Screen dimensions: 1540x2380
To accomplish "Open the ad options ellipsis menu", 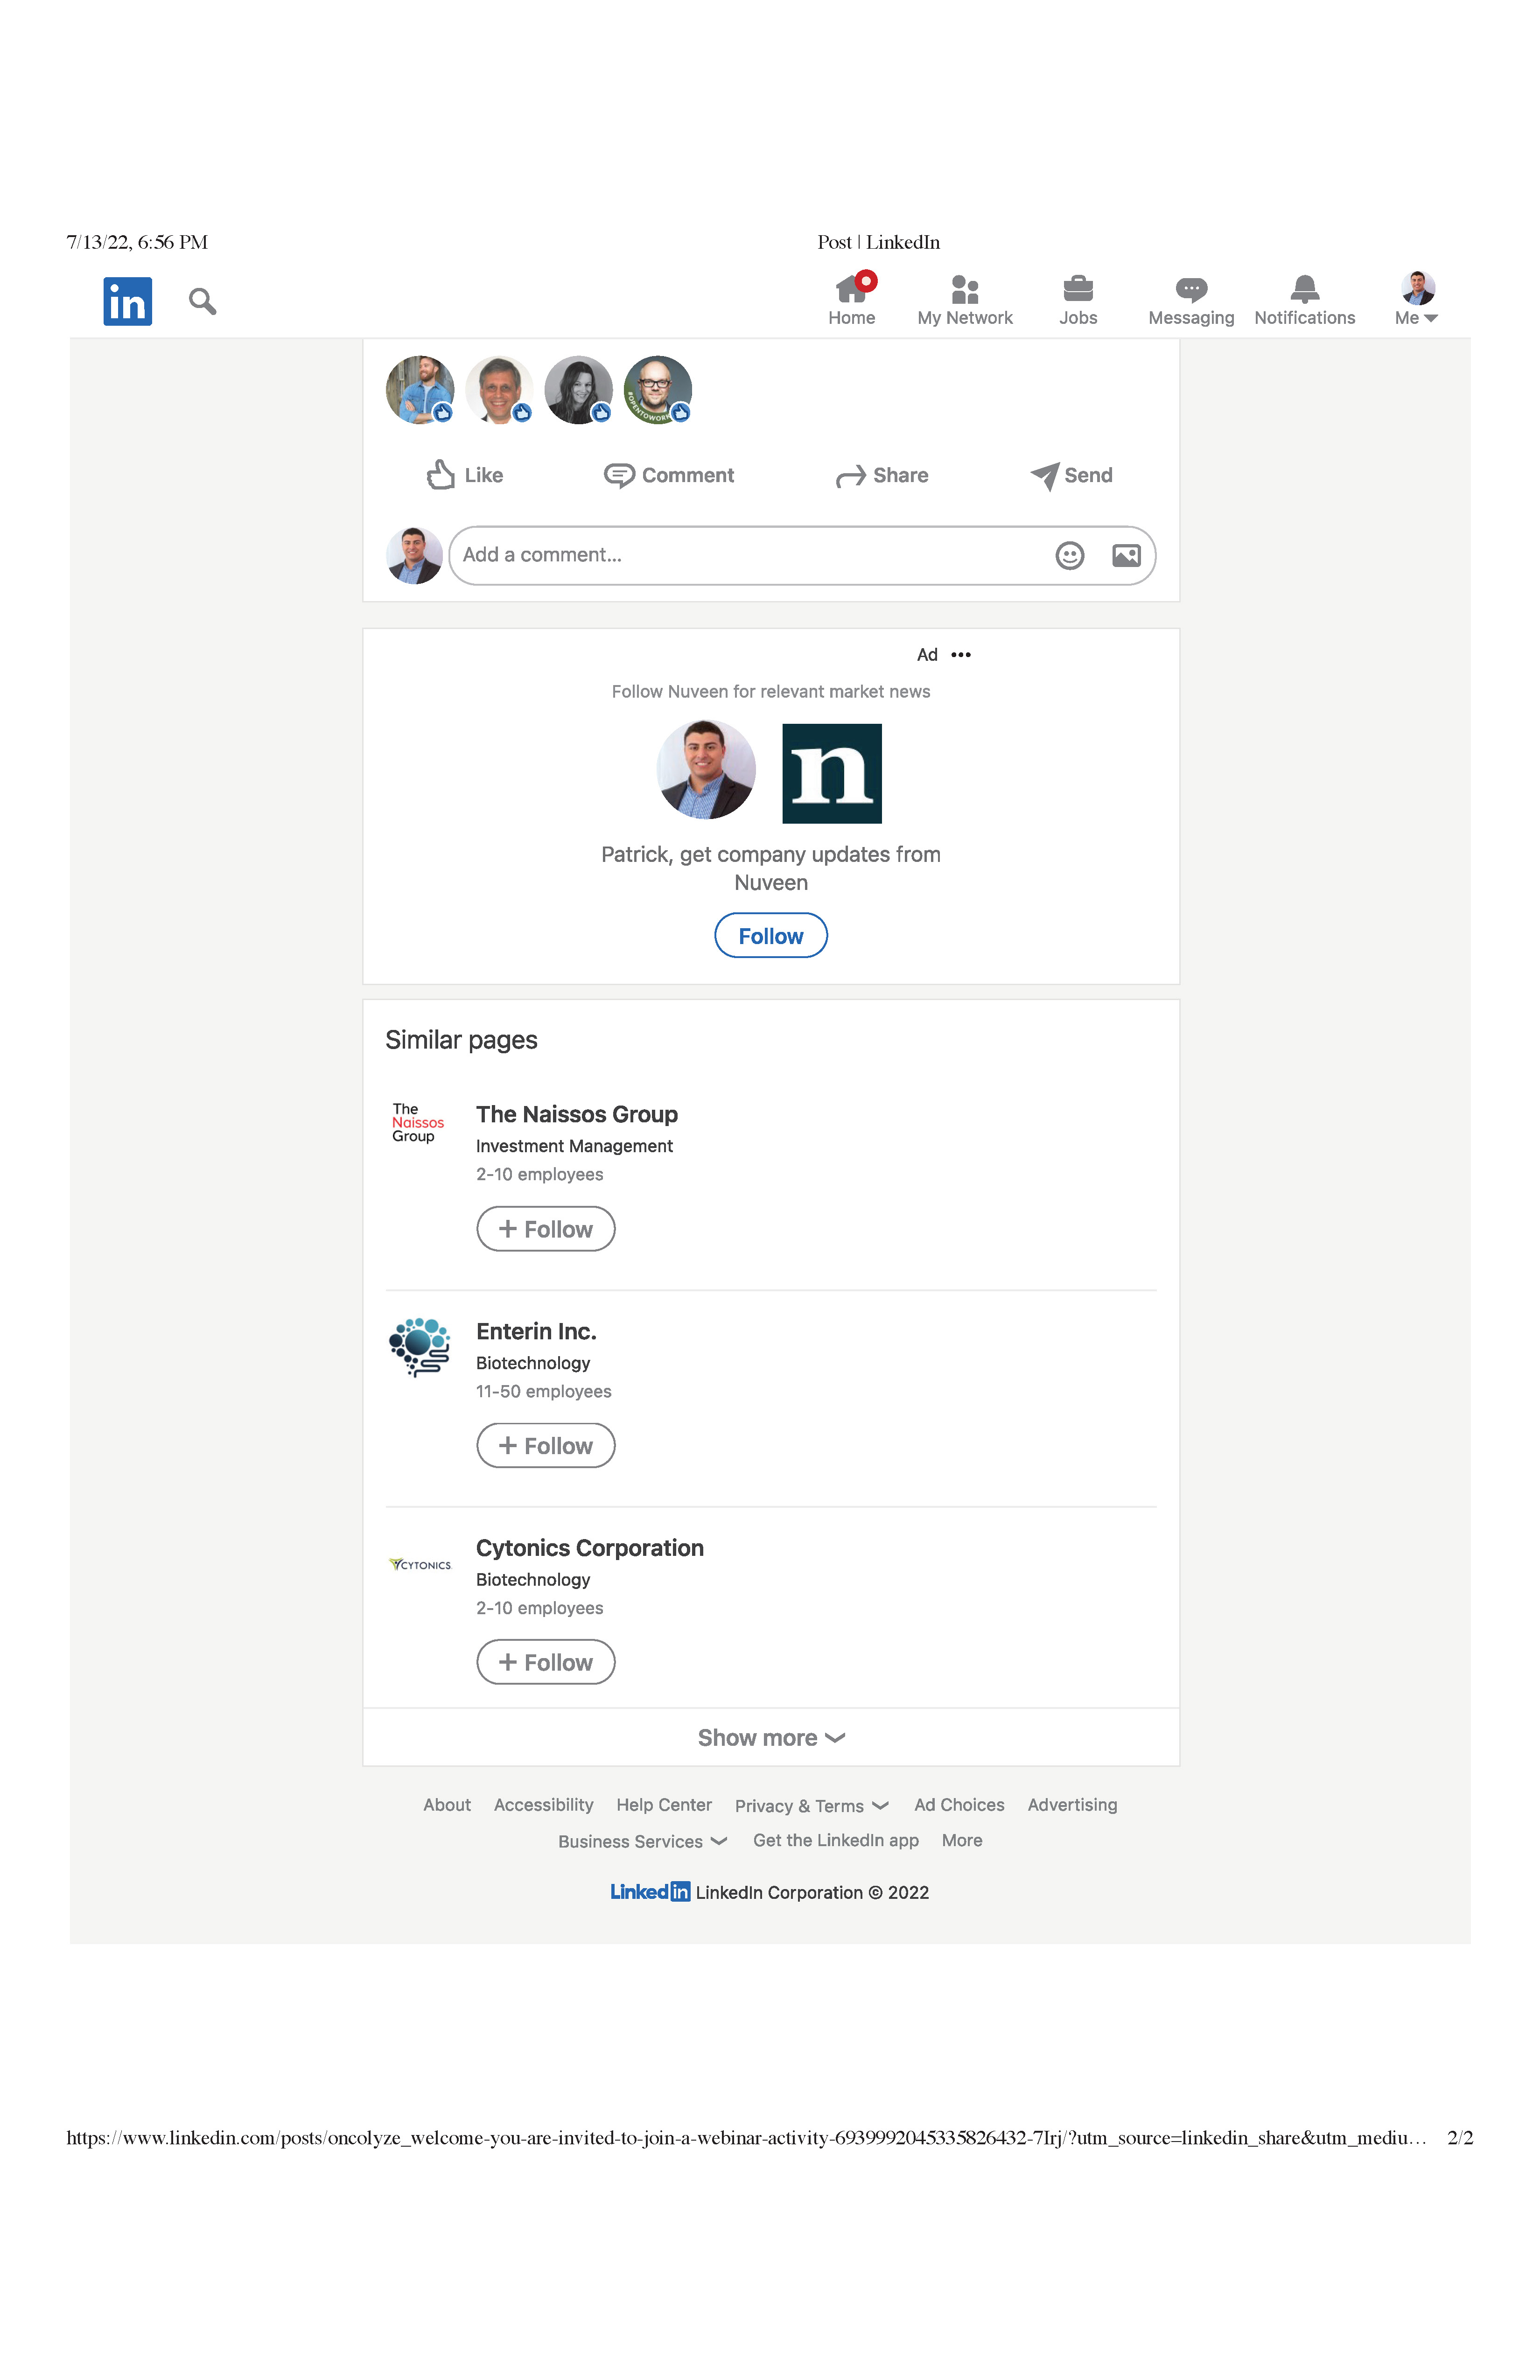I will pyautogui.click(x=961, y=655).
